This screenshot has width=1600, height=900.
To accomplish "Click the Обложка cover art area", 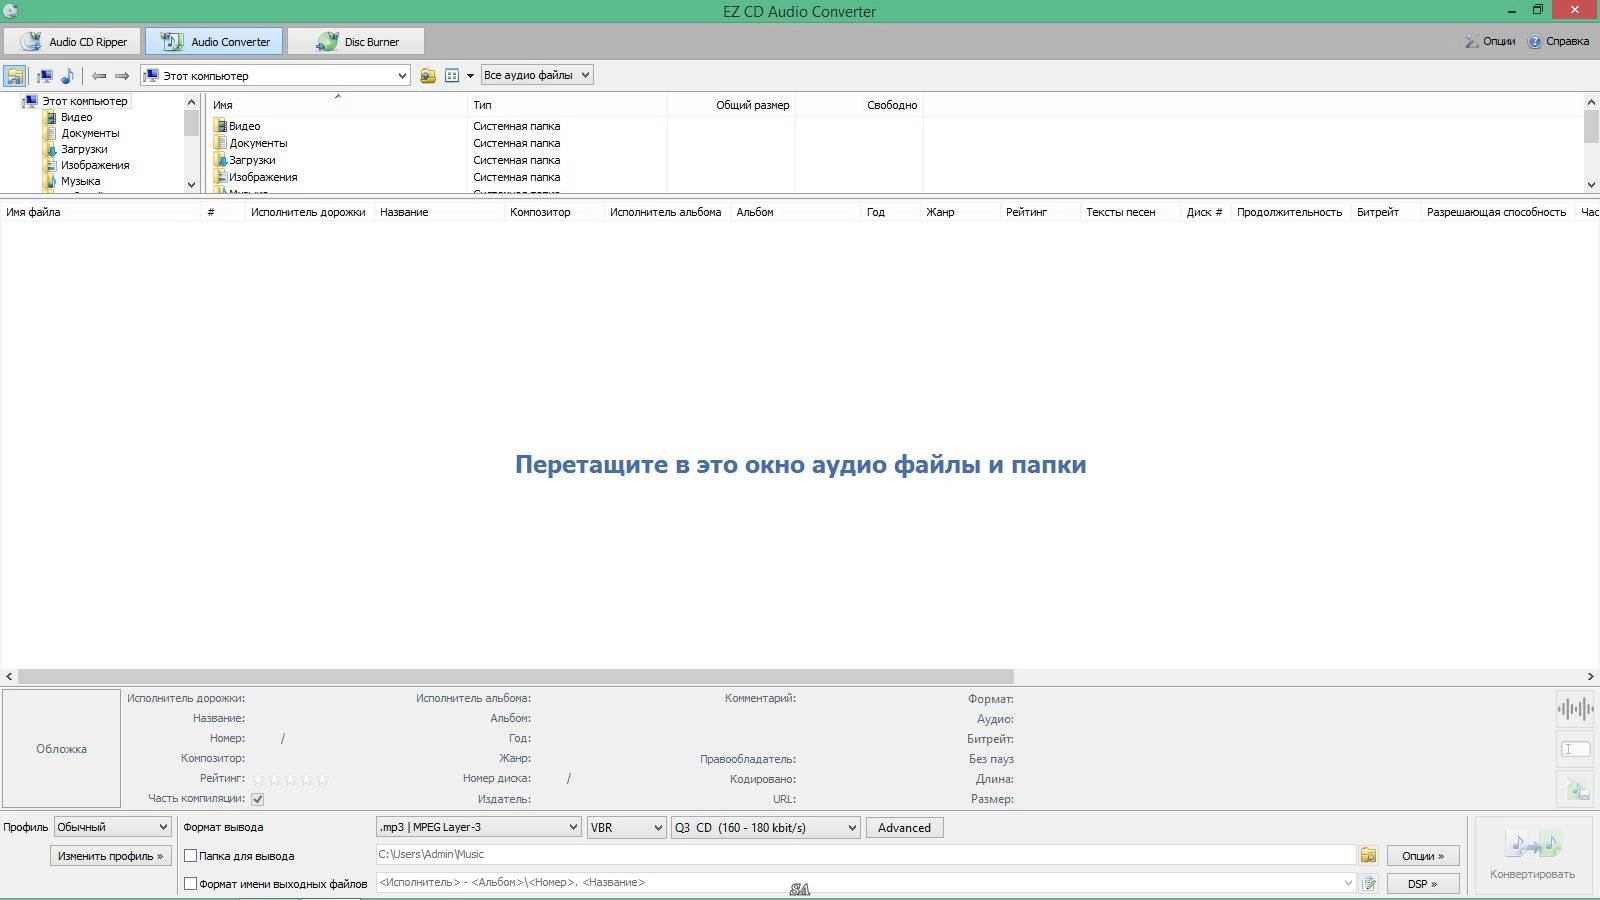I will 61,748.
